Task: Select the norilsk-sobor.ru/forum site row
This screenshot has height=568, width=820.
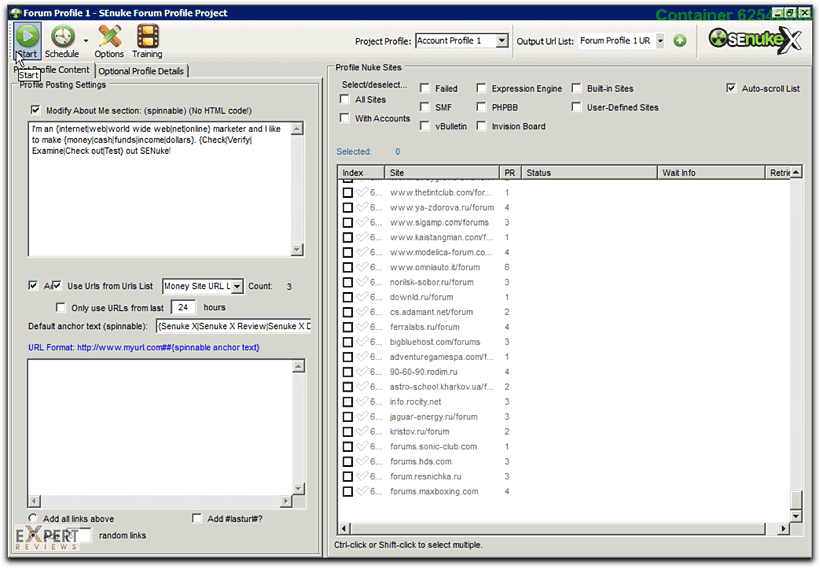Action: (564, 282)
